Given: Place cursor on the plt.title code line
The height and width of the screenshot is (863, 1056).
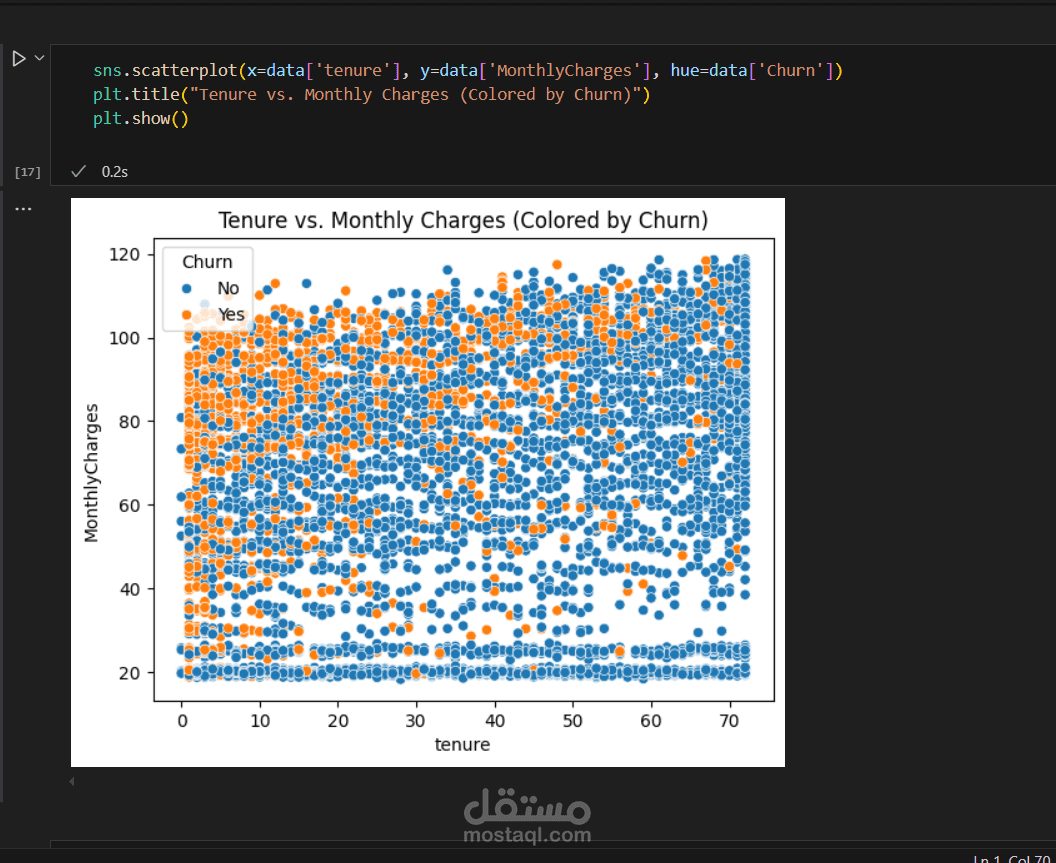Looking at the screenshot, I should (x=372, y=94).
